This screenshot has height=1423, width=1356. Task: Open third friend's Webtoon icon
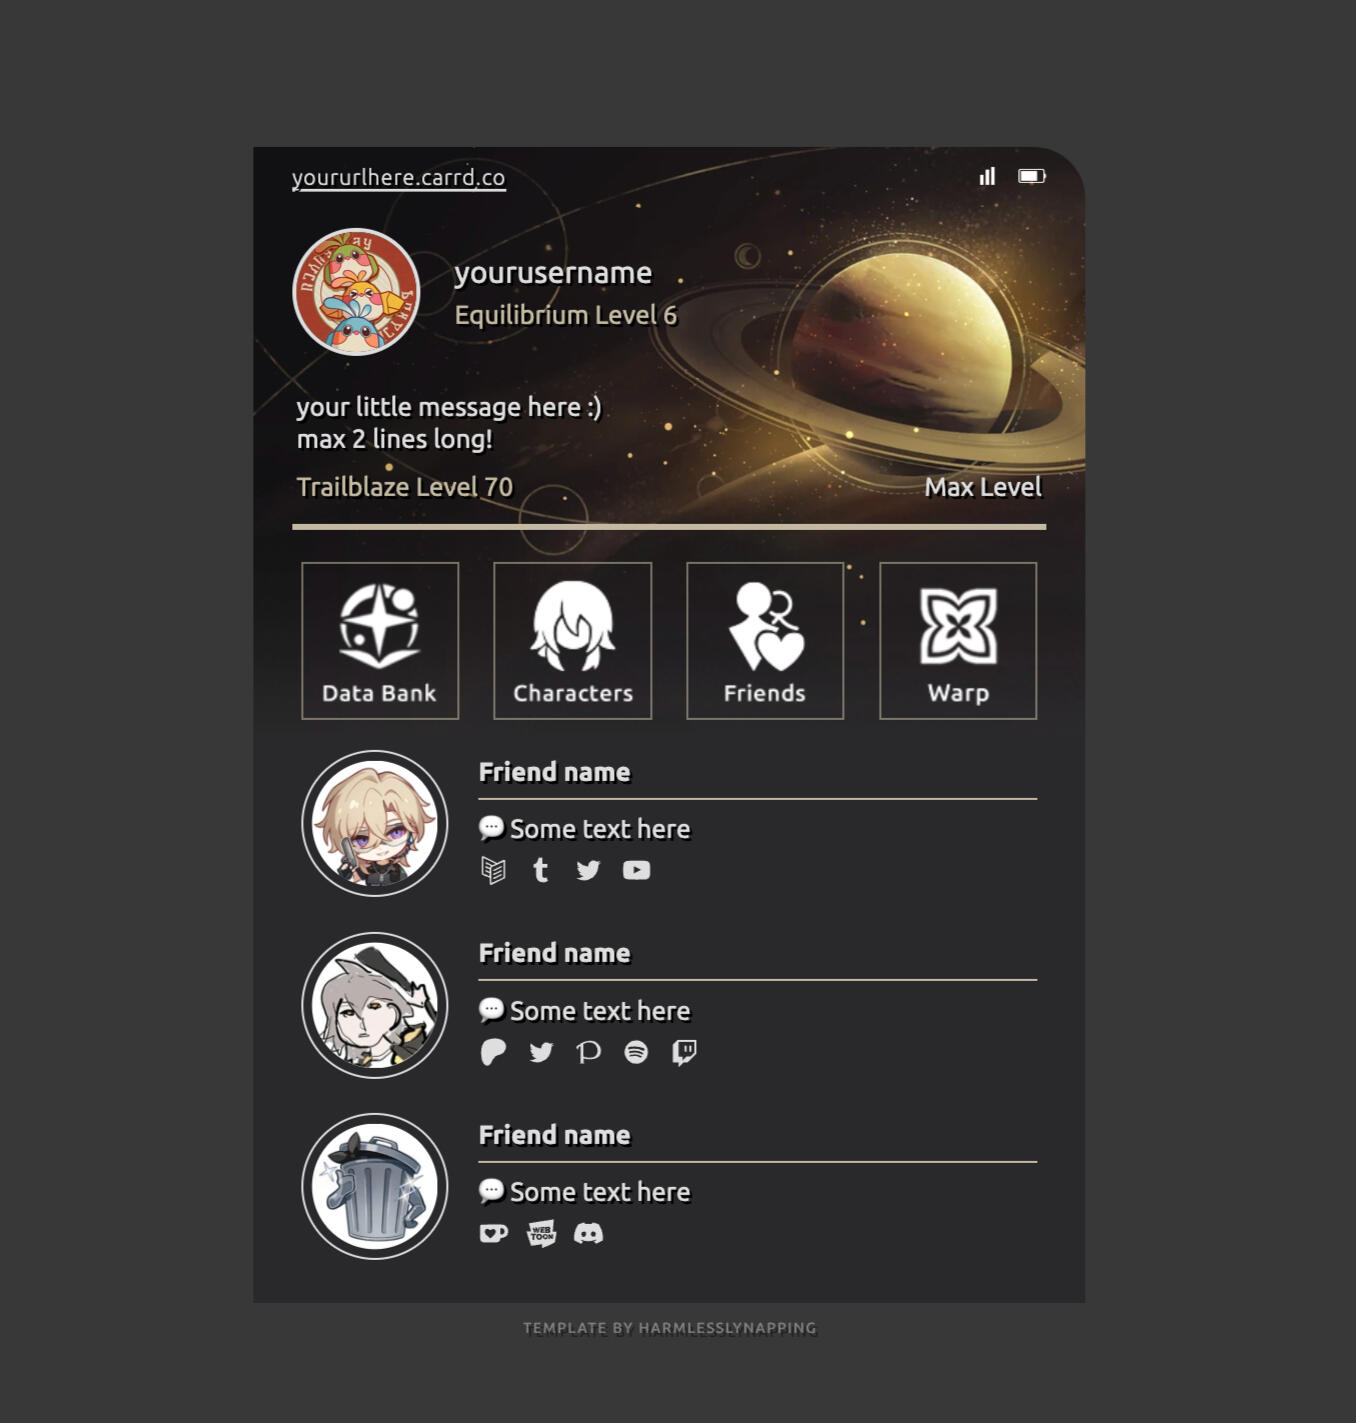click(541, 1233)
